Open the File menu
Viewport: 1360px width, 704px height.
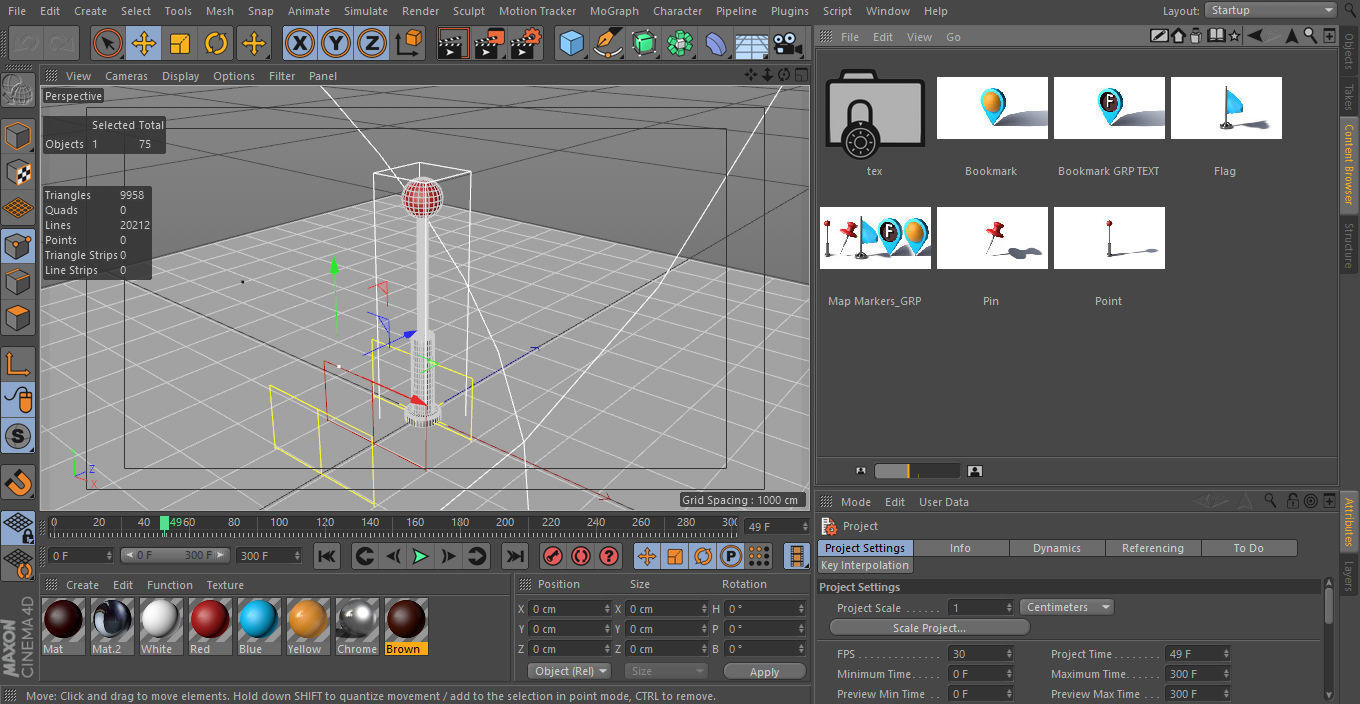pos(18,11)
